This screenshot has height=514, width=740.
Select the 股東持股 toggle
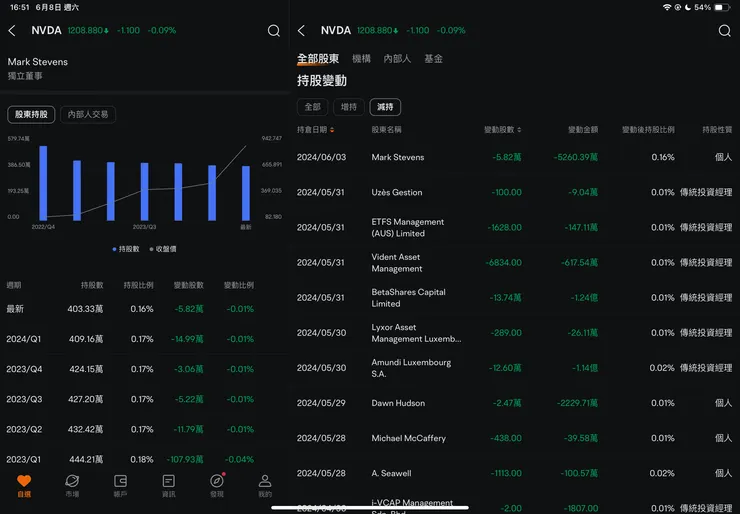pyautogui.click(x=31, y=114)
